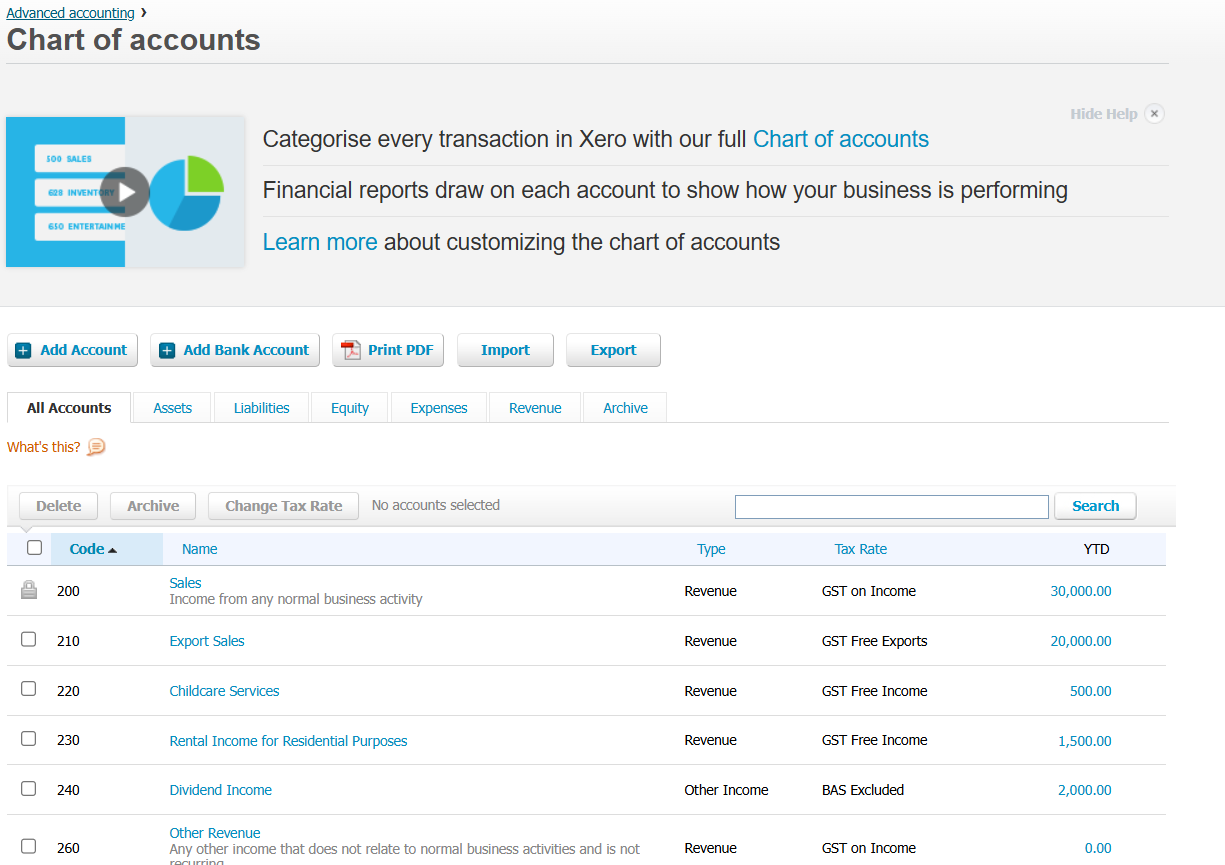
Task: Play the chart of accounts help video
Action: click(125, 191)
